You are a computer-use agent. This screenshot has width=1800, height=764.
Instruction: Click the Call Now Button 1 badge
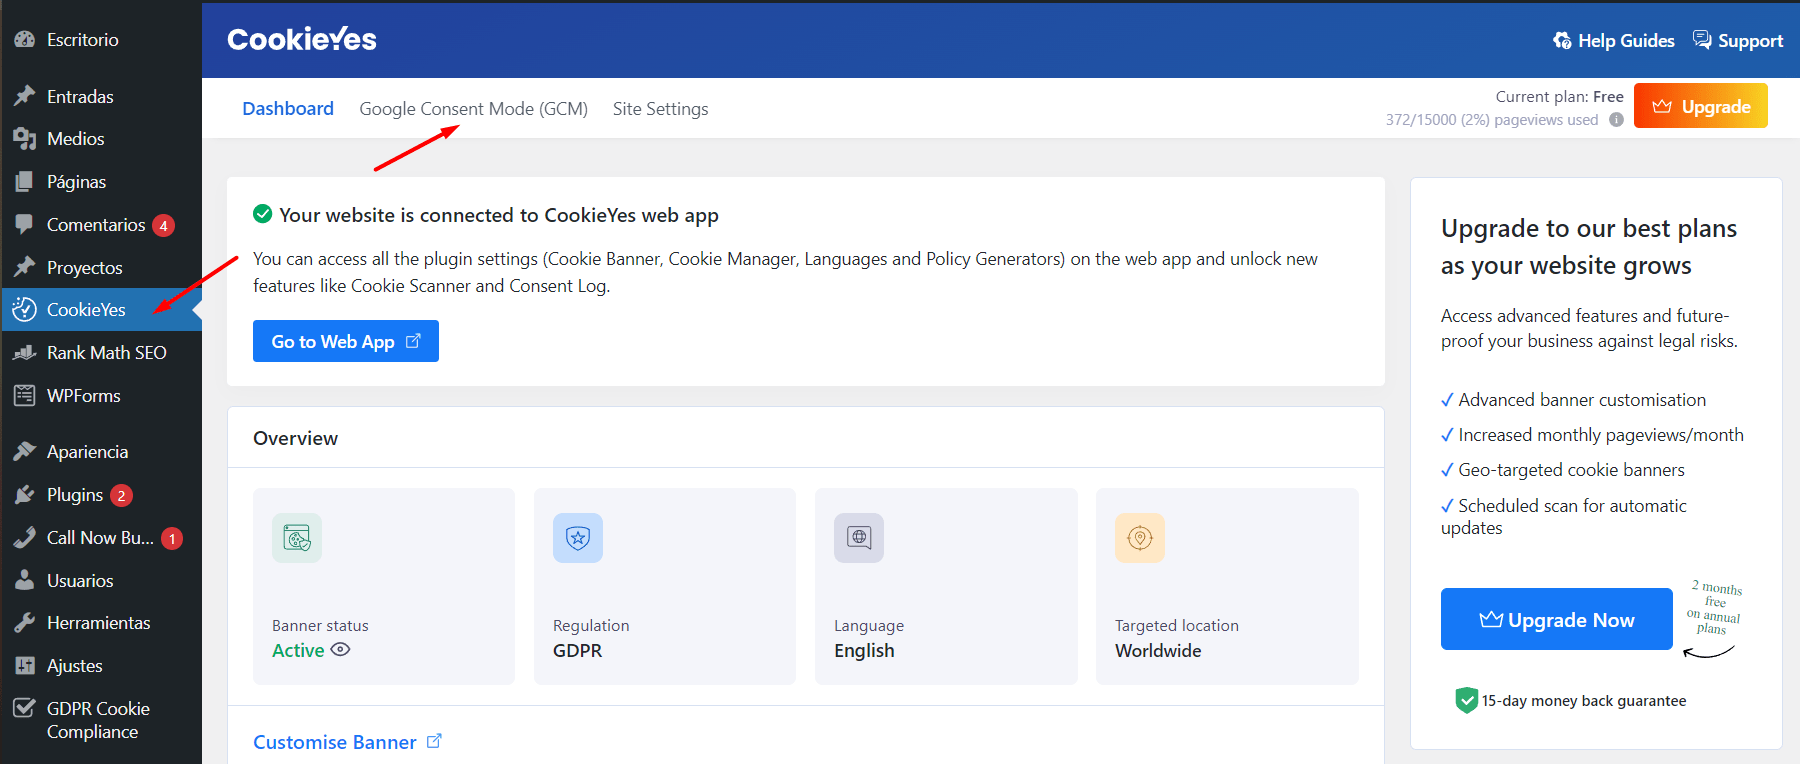tap(172, 538)
